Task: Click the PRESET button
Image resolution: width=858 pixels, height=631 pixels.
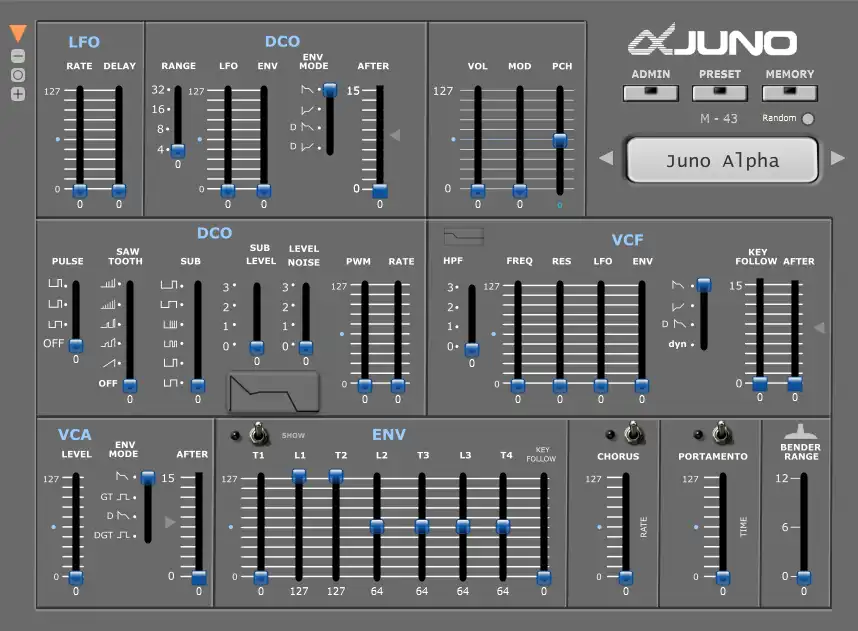Action: [x=720, y=93]
